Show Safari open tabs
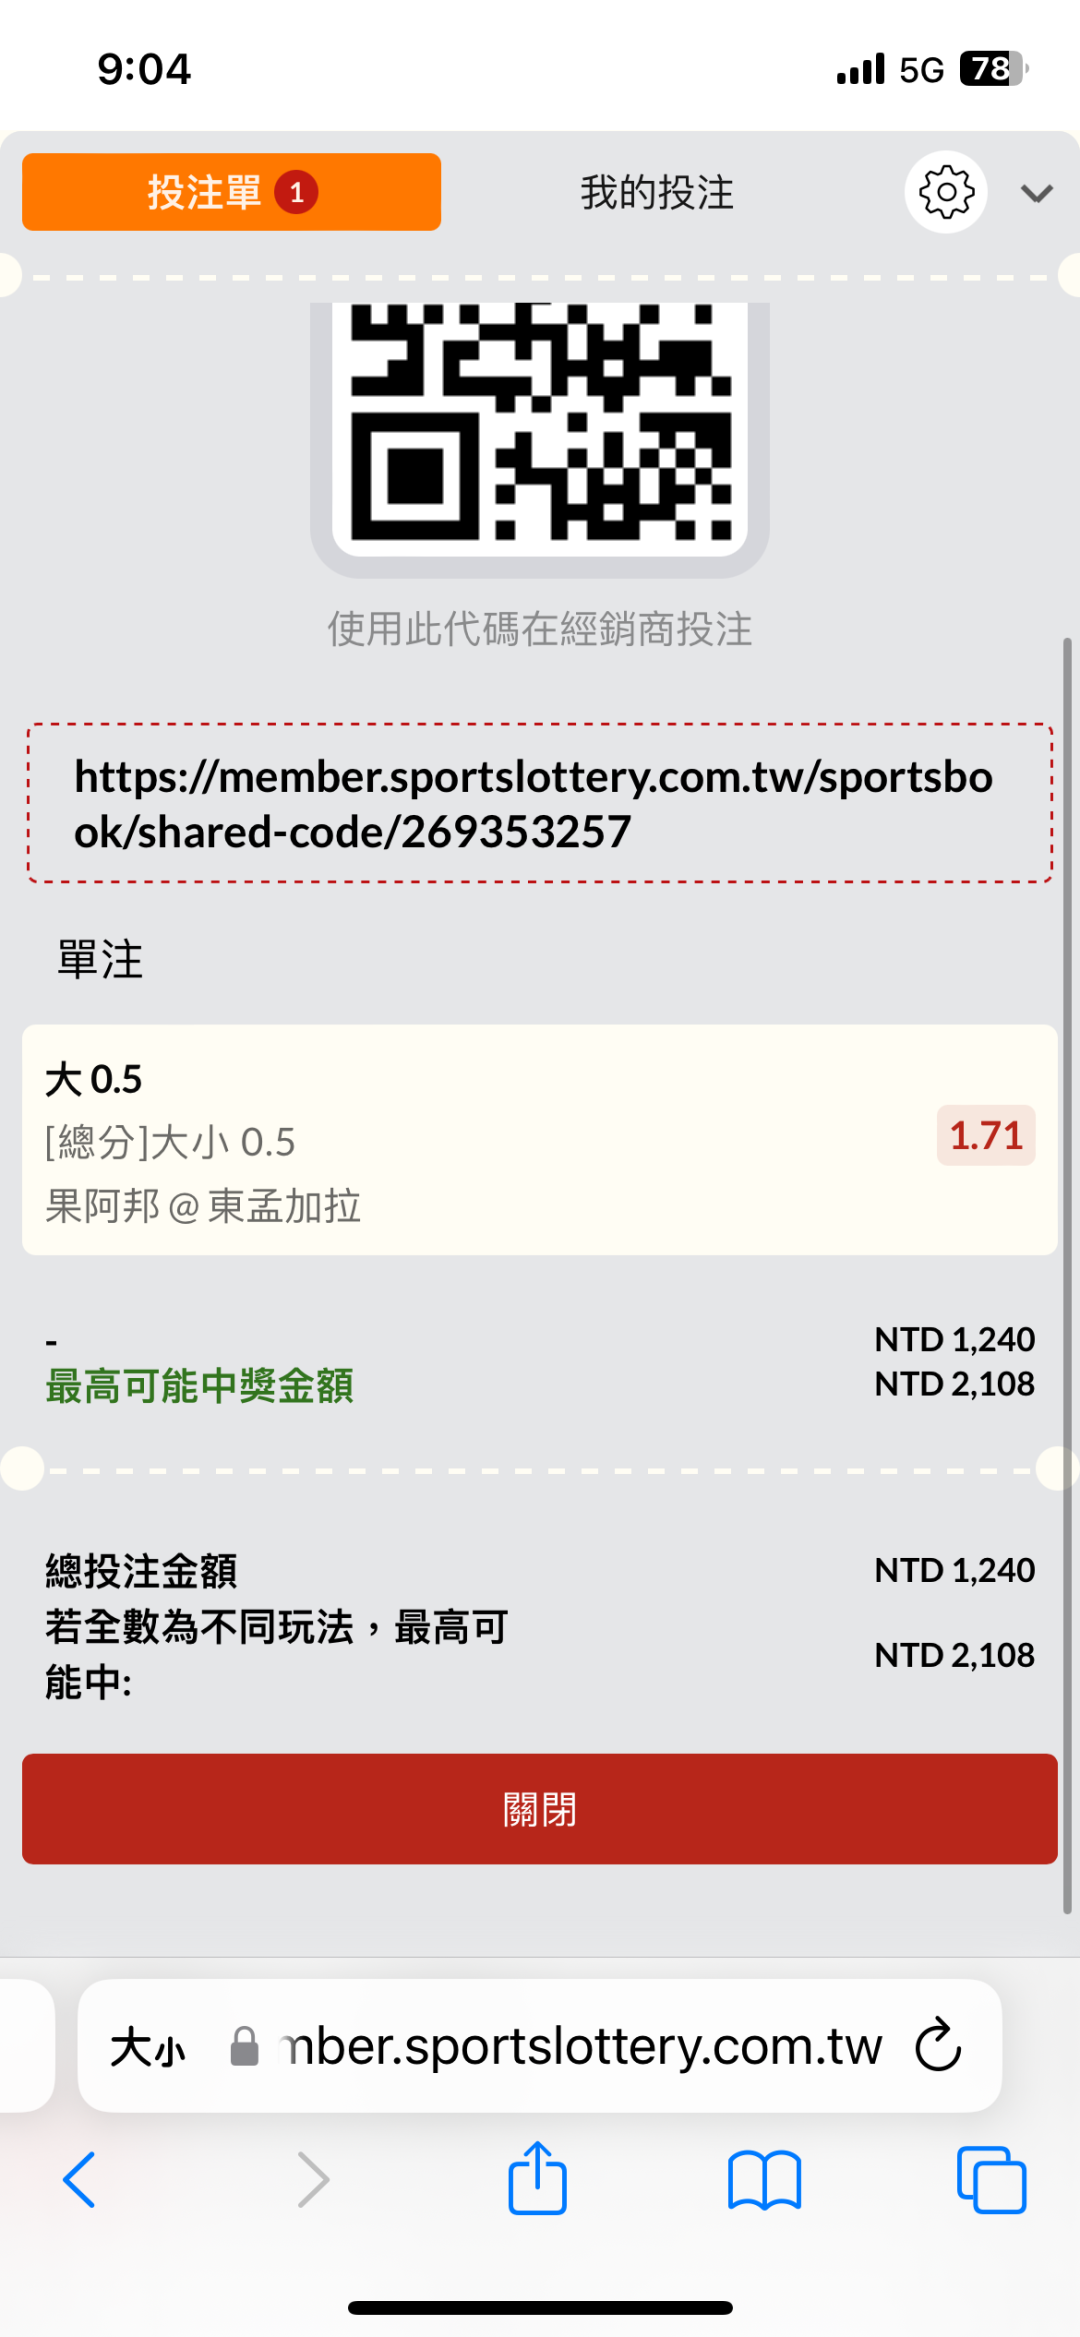Viewport: 1080px width, 2337px height. pyautogui.click(x=991, y=2180)
